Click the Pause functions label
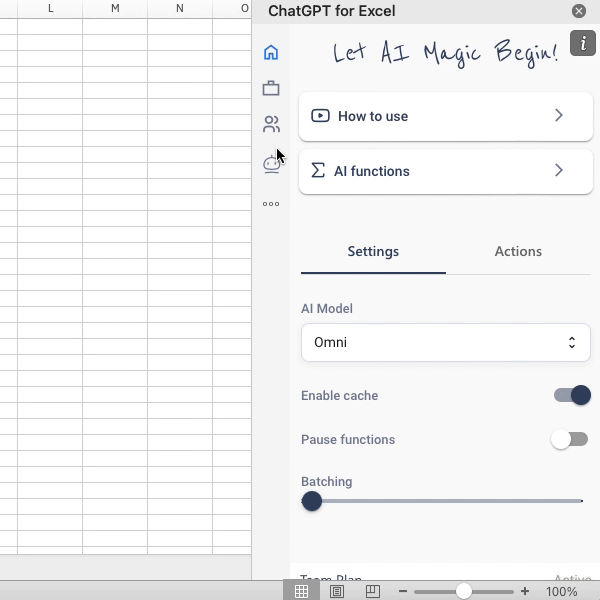 point(348,439)
